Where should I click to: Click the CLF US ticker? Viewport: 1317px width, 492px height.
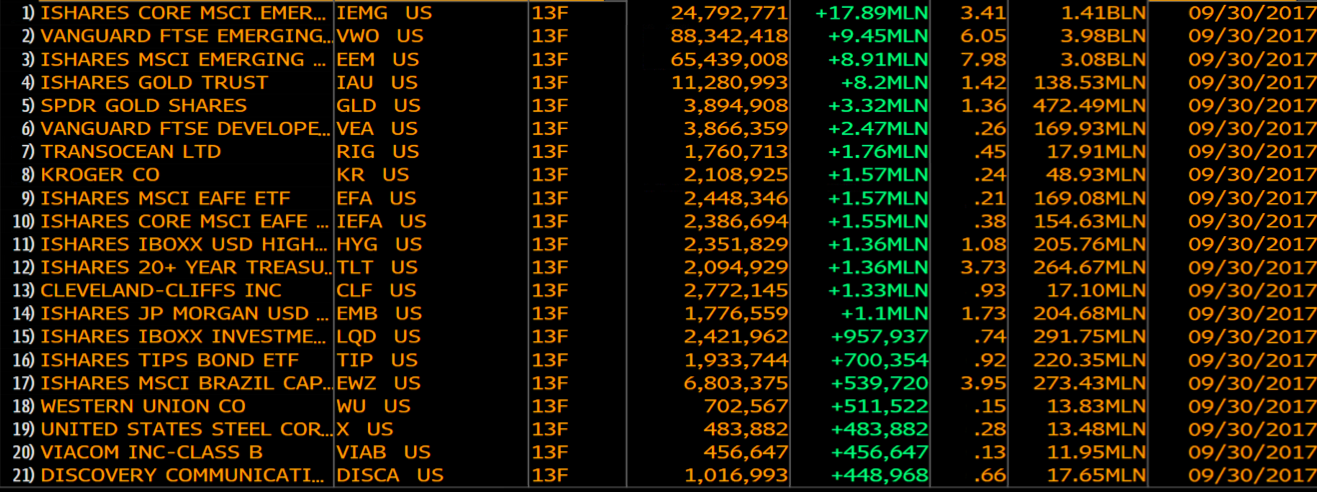376,290
